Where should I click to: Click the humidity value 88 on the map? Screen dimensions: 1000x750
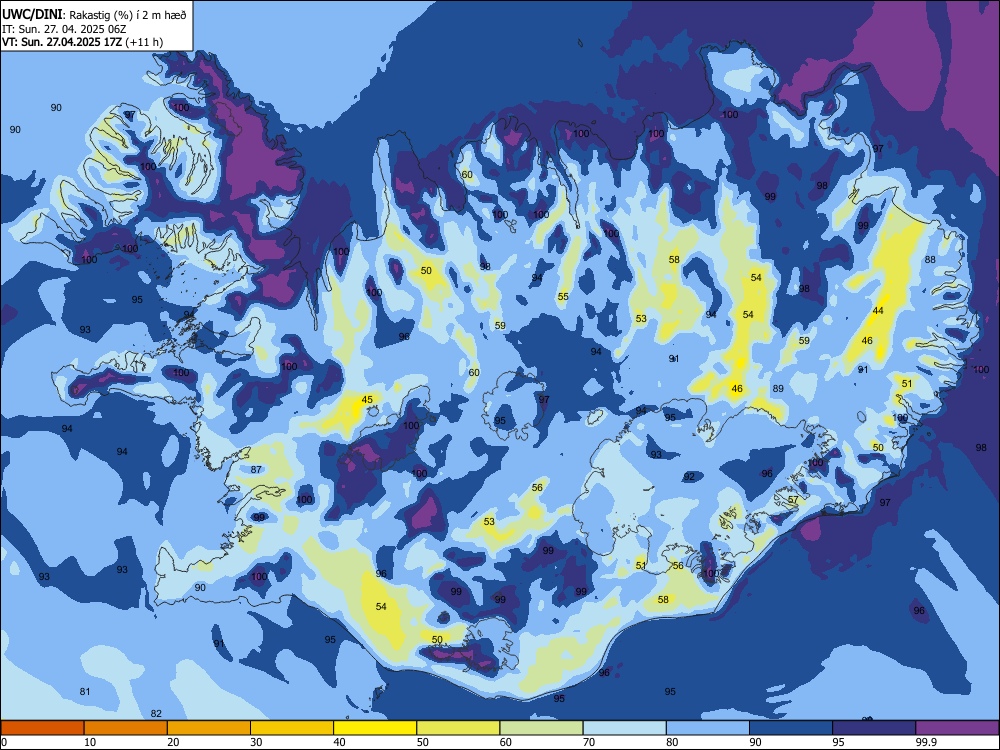(930, 260)
